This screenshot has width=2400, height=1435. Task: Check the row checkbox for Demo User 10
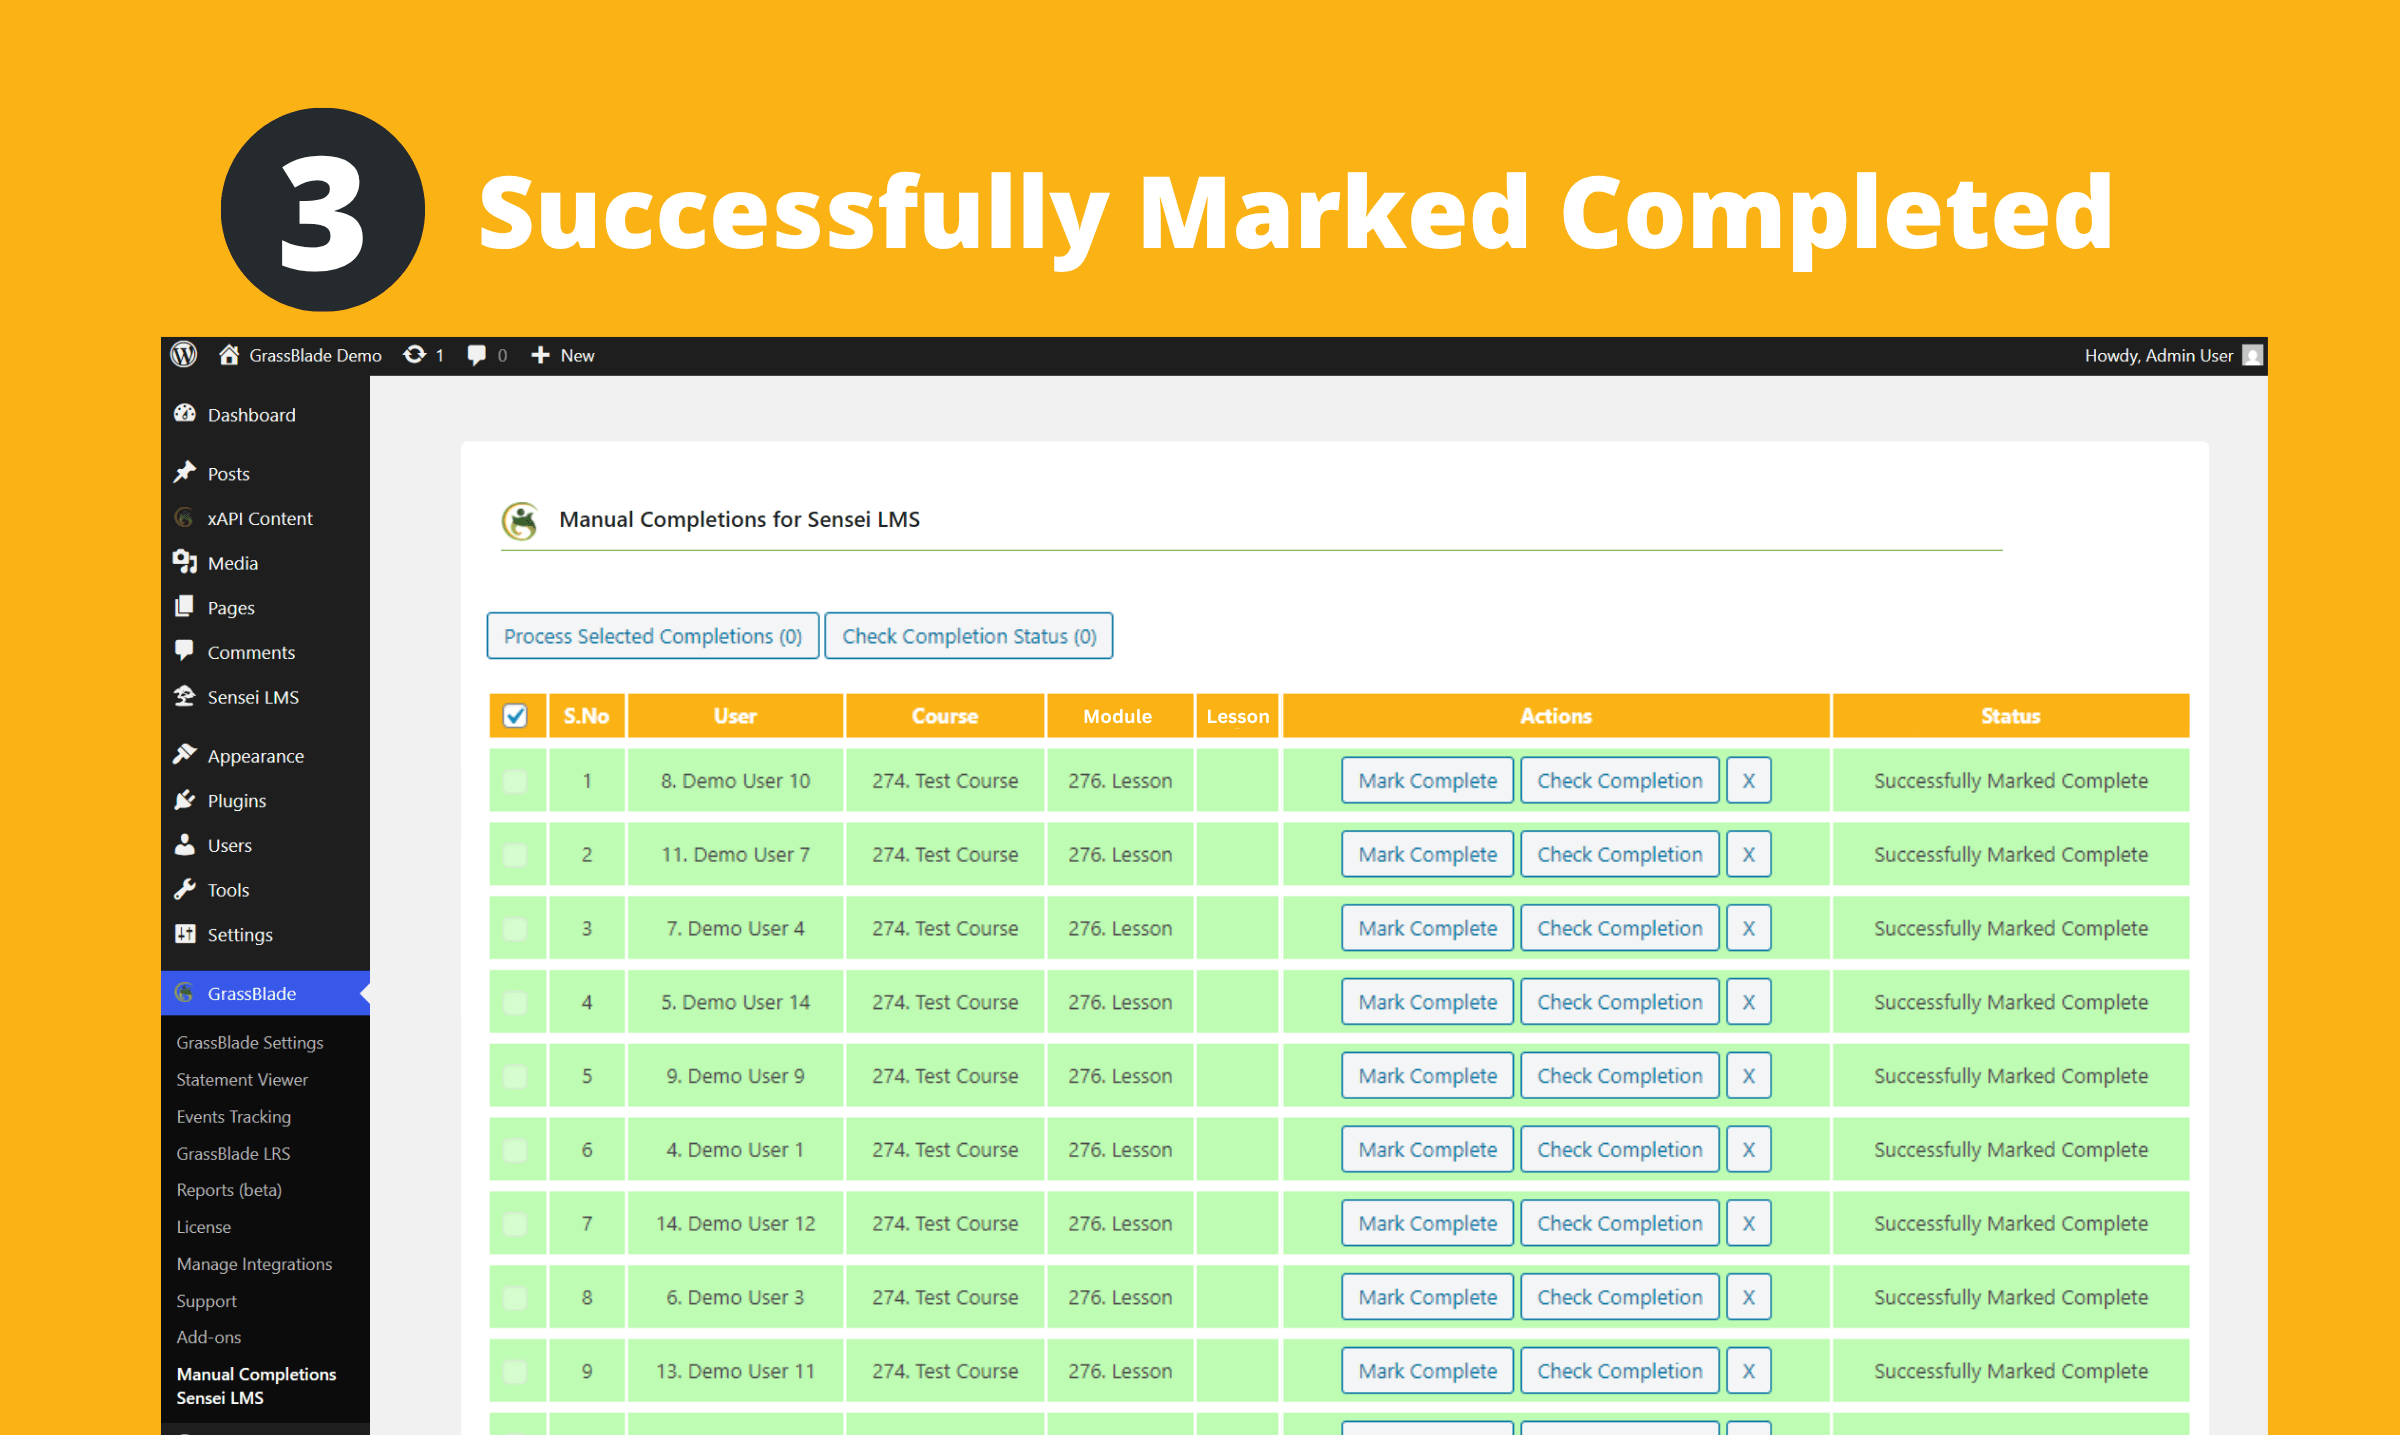click(x=516, y=780)
